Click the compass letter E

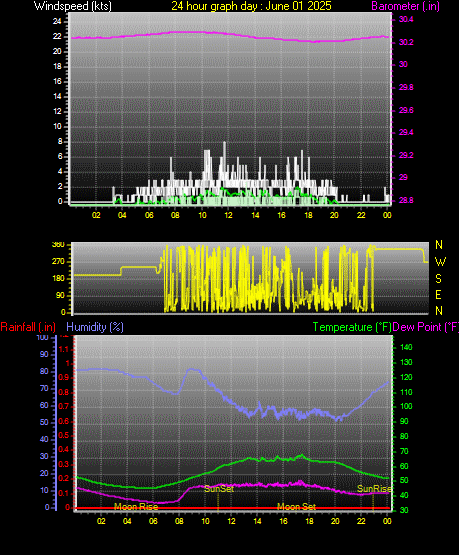coord(438,294)
